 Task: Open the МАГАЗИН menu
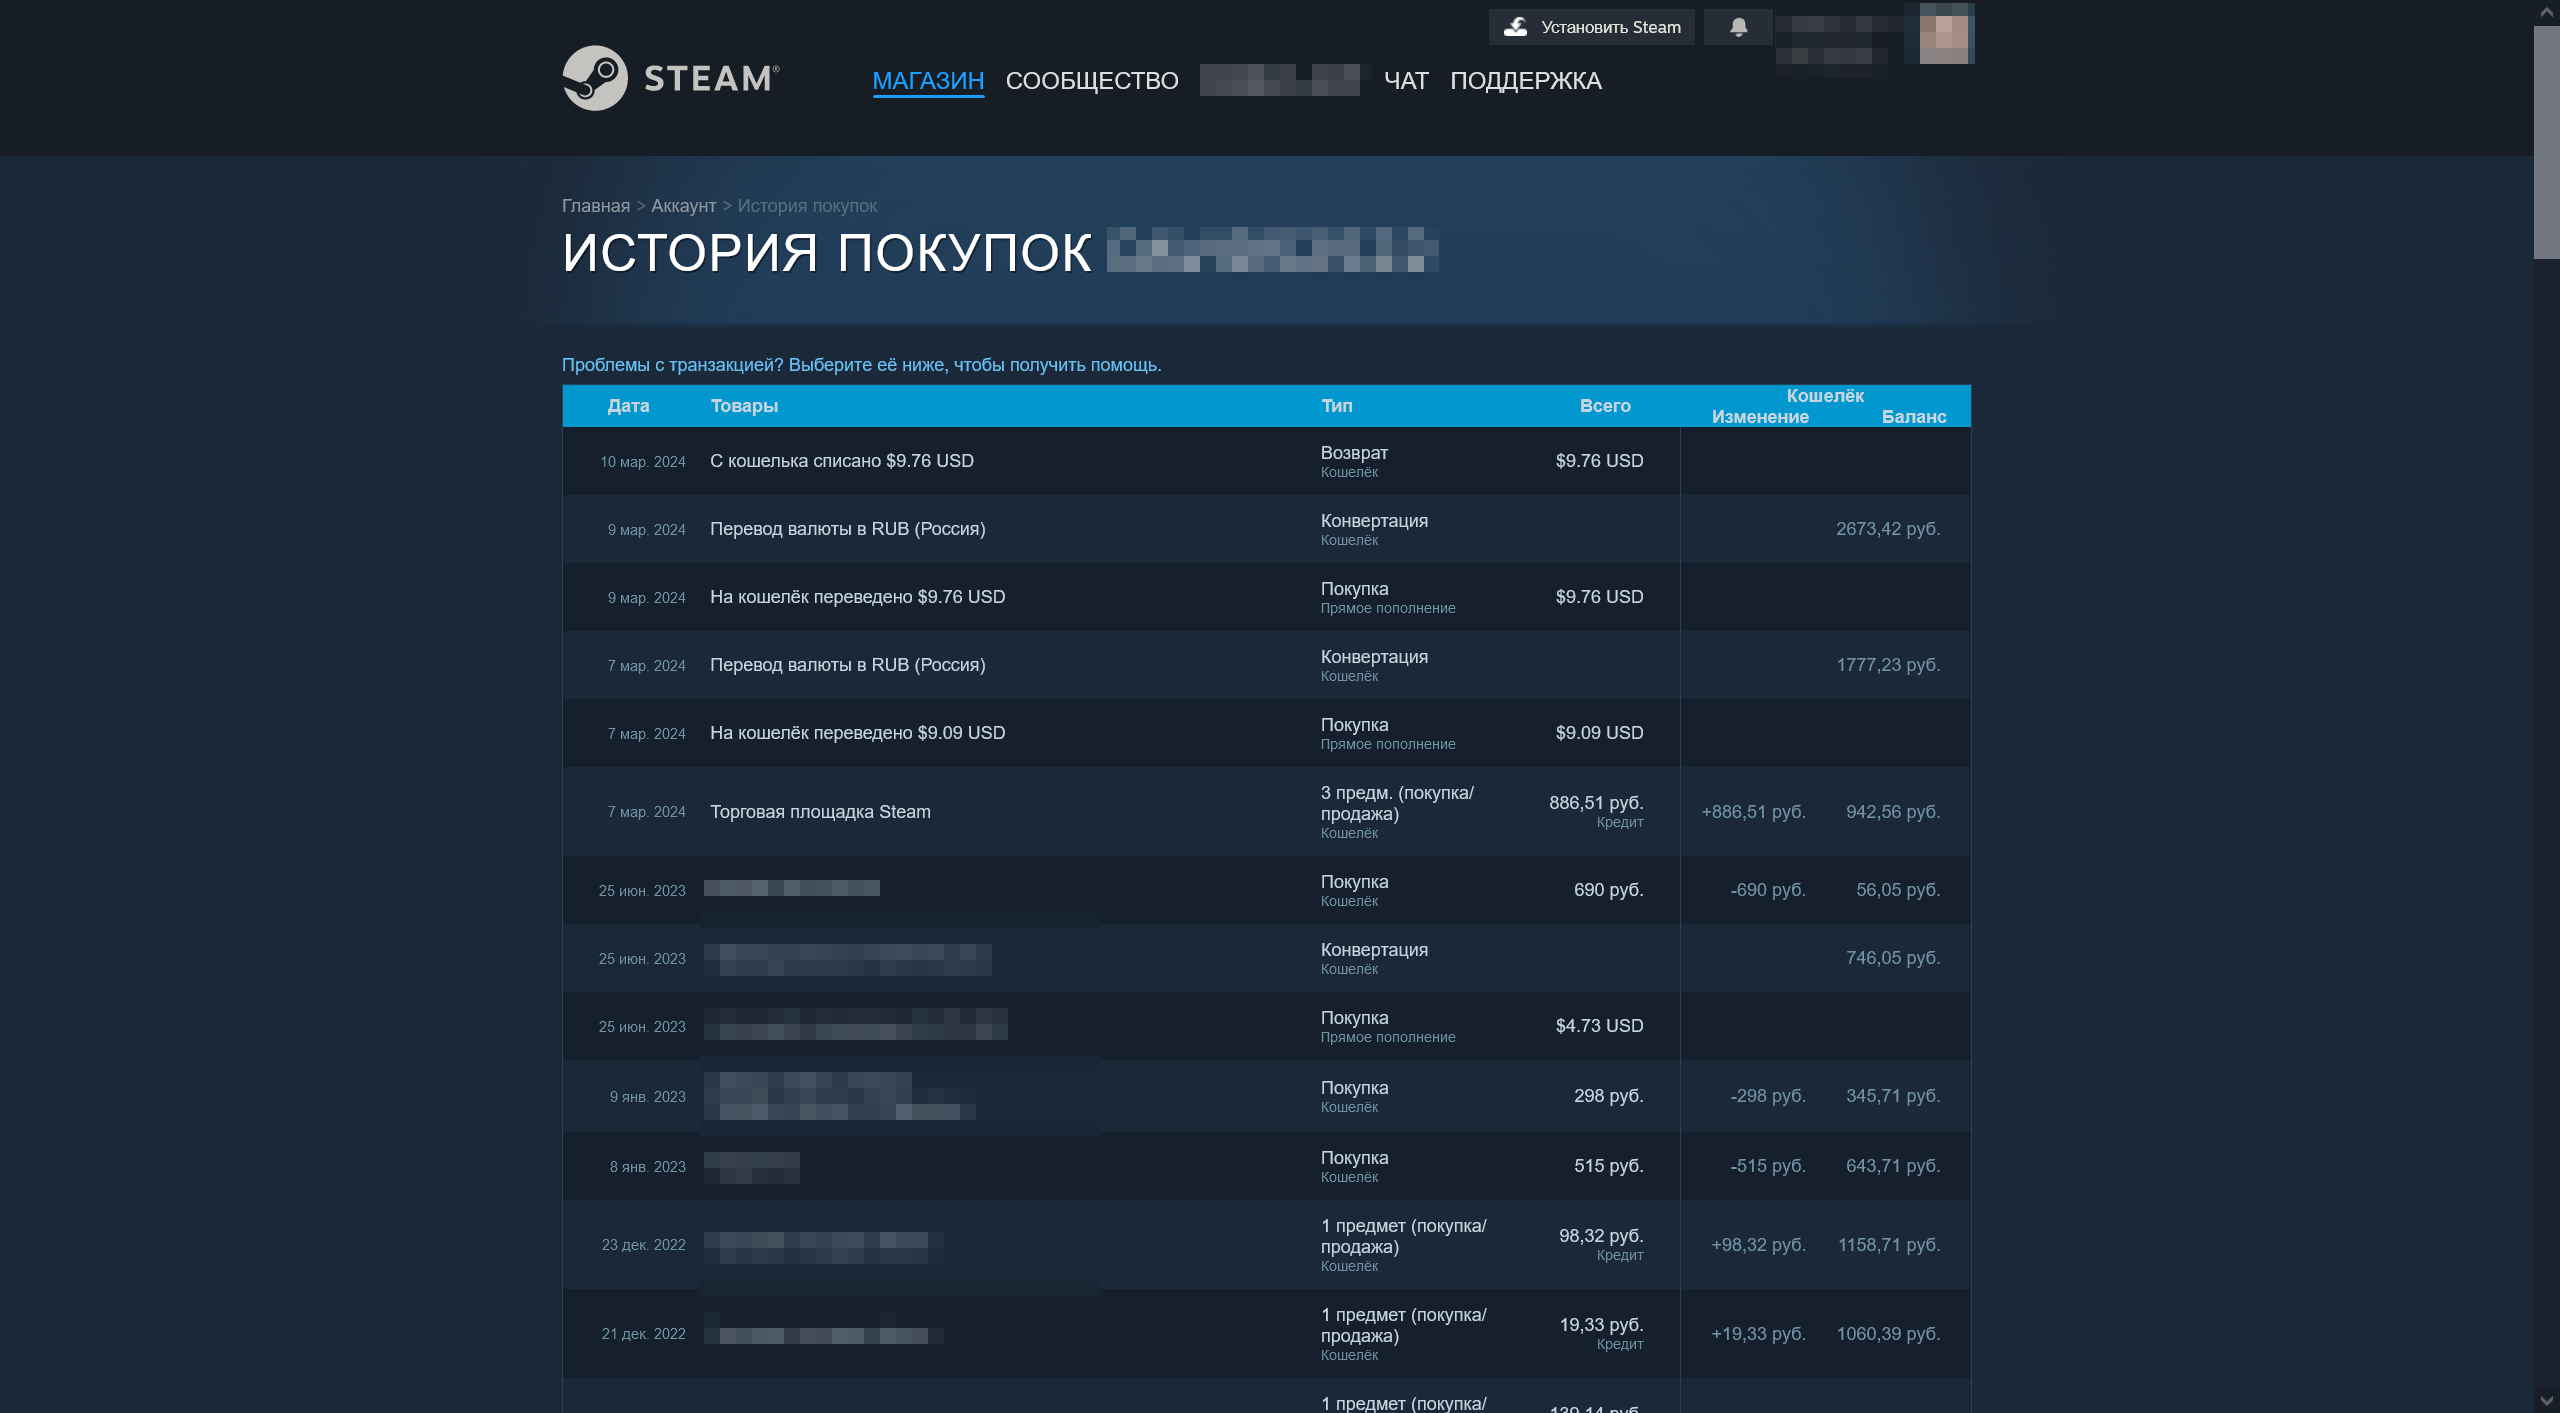[928, 81]
